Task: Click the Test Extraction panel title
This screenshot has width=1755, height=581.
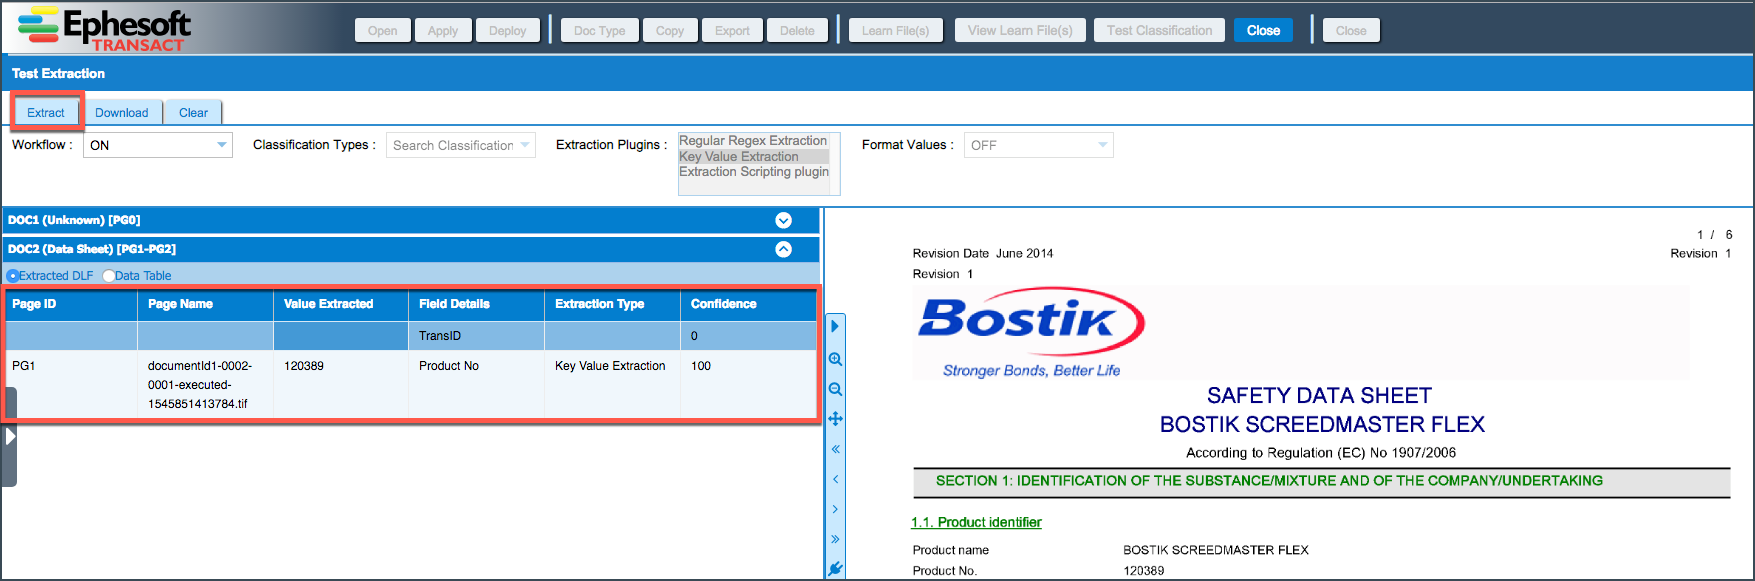Action: pos(58,73)
